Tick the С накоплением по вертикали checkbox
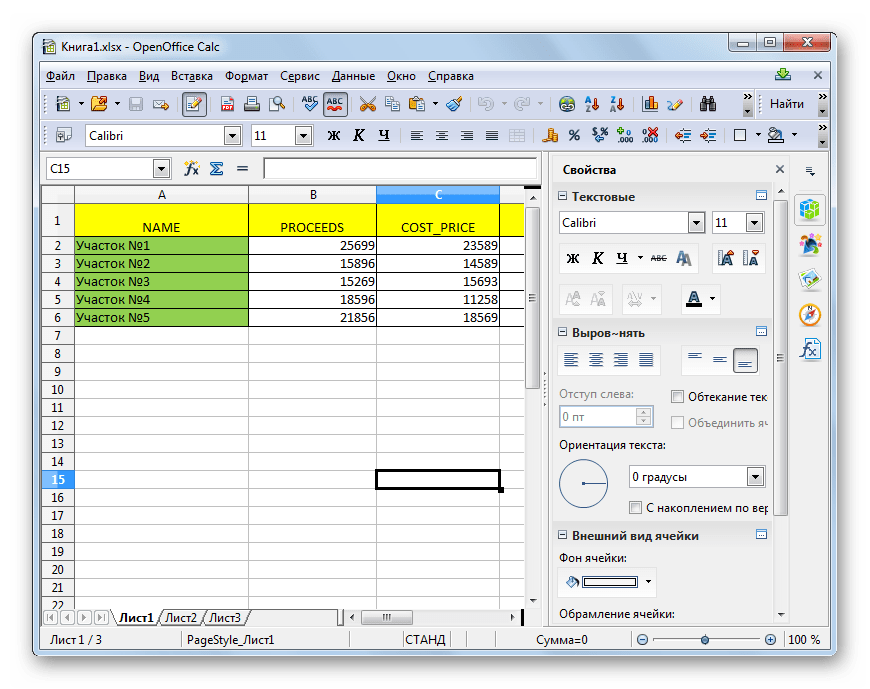The image size is (870, 689). coord(636,508)
